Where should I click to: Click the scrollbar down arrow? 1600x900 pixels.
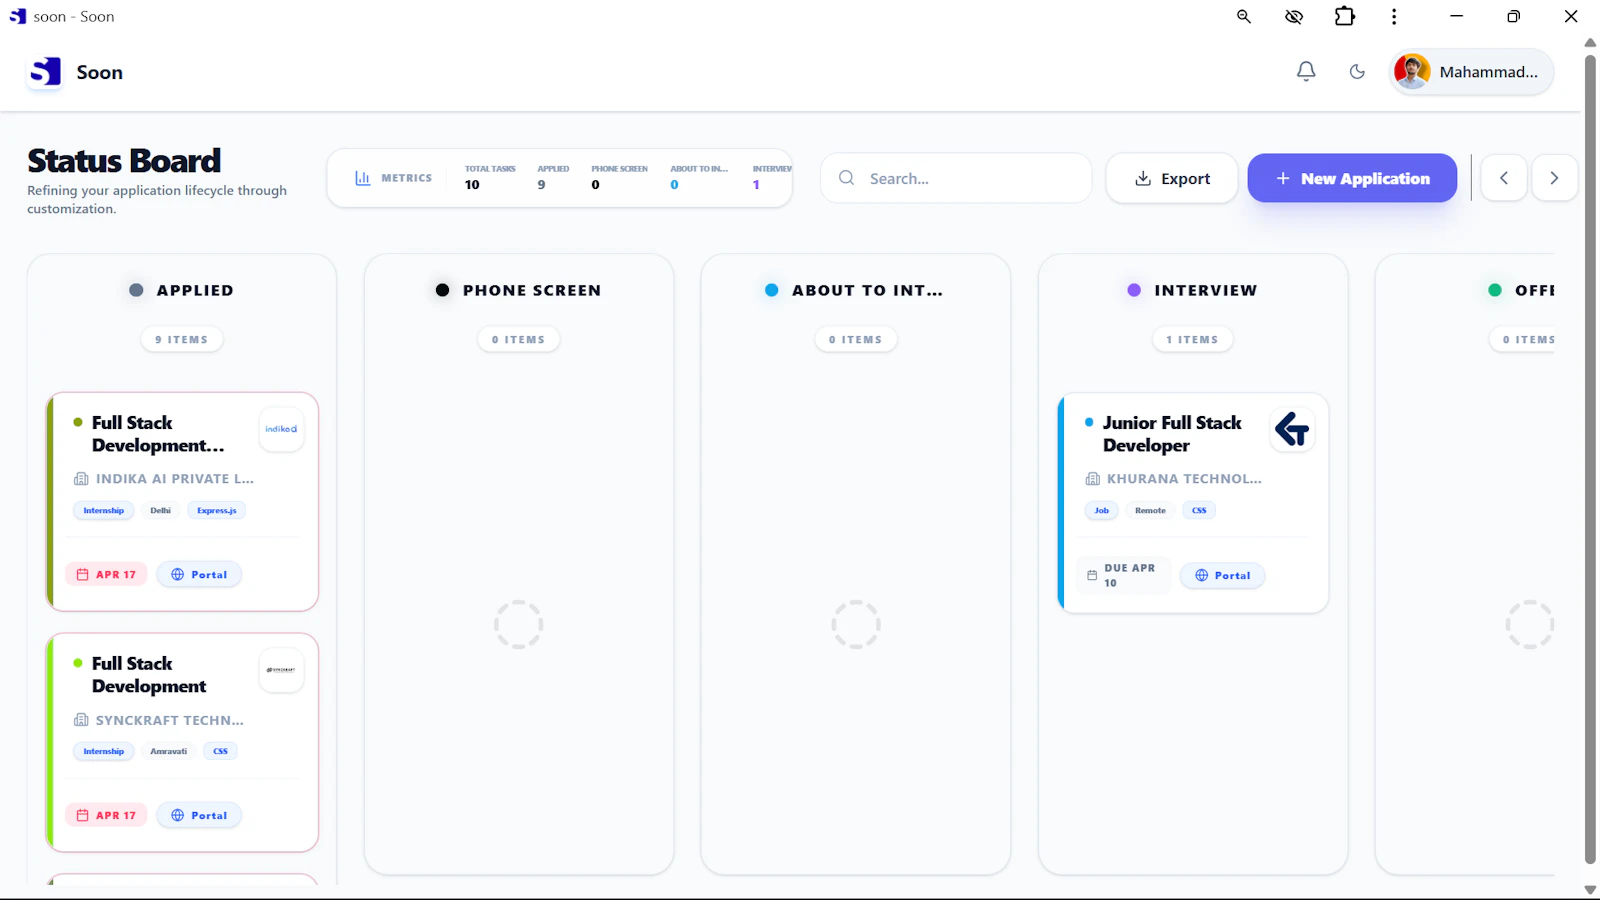click(x=1590, y=889)
